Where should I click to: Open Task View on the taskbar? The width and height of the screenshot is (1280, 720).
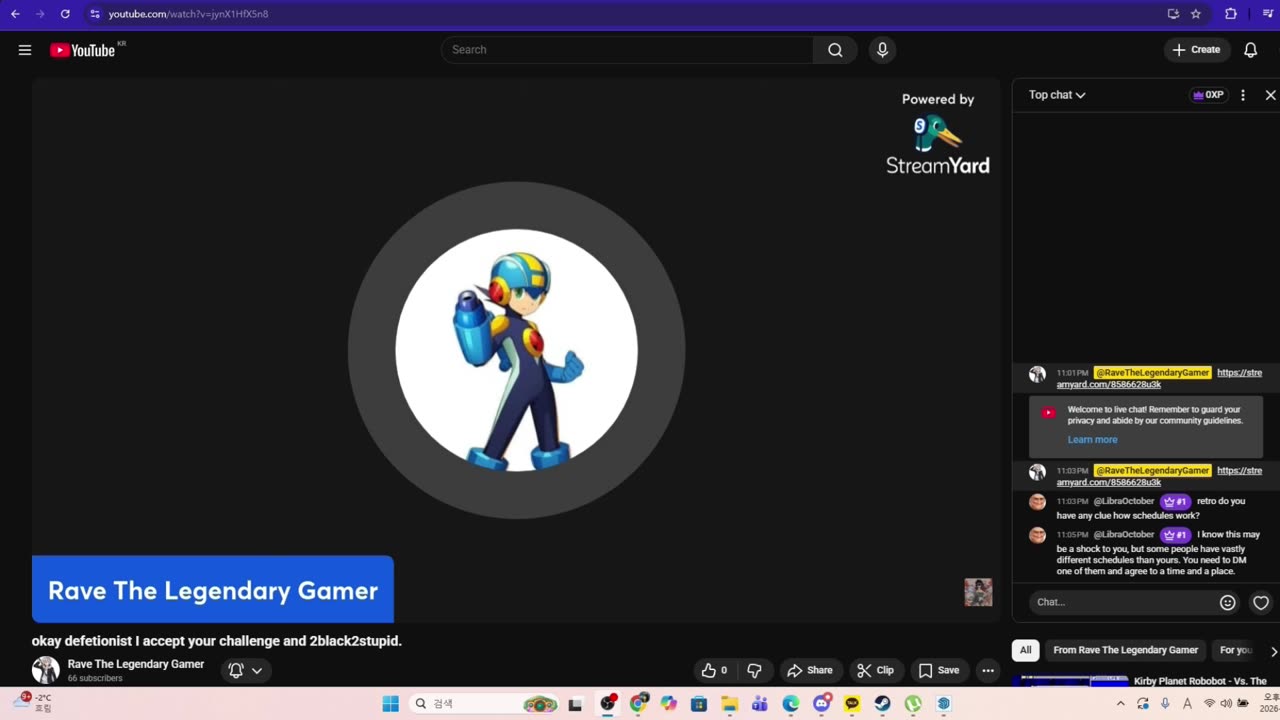tap(575, 704)
